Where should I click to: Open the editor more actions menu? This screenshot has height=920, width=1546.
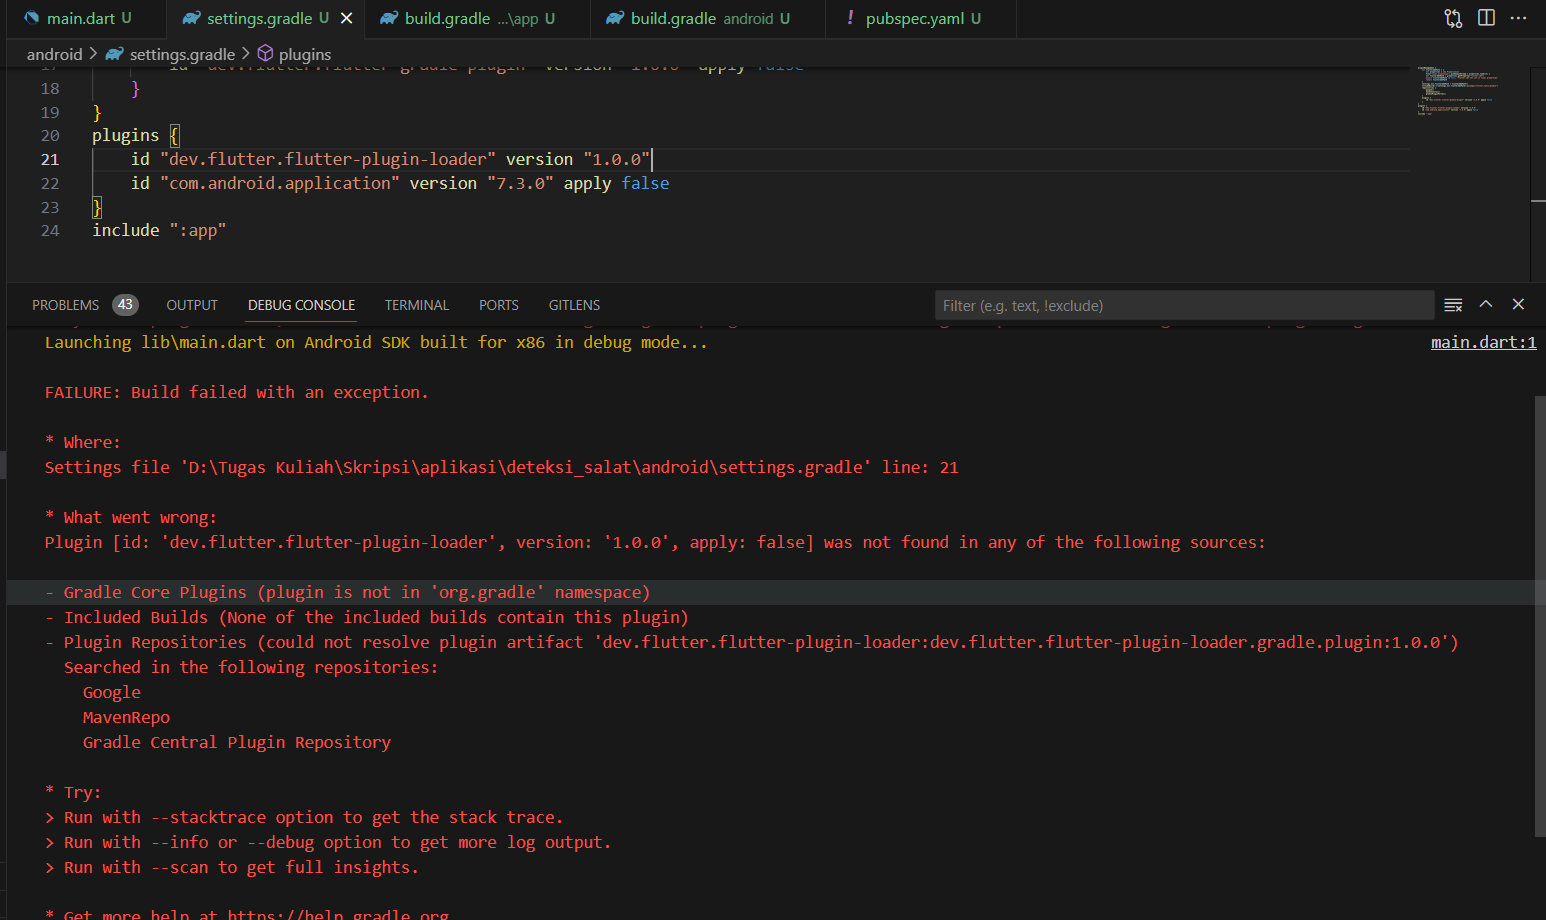1518,18
